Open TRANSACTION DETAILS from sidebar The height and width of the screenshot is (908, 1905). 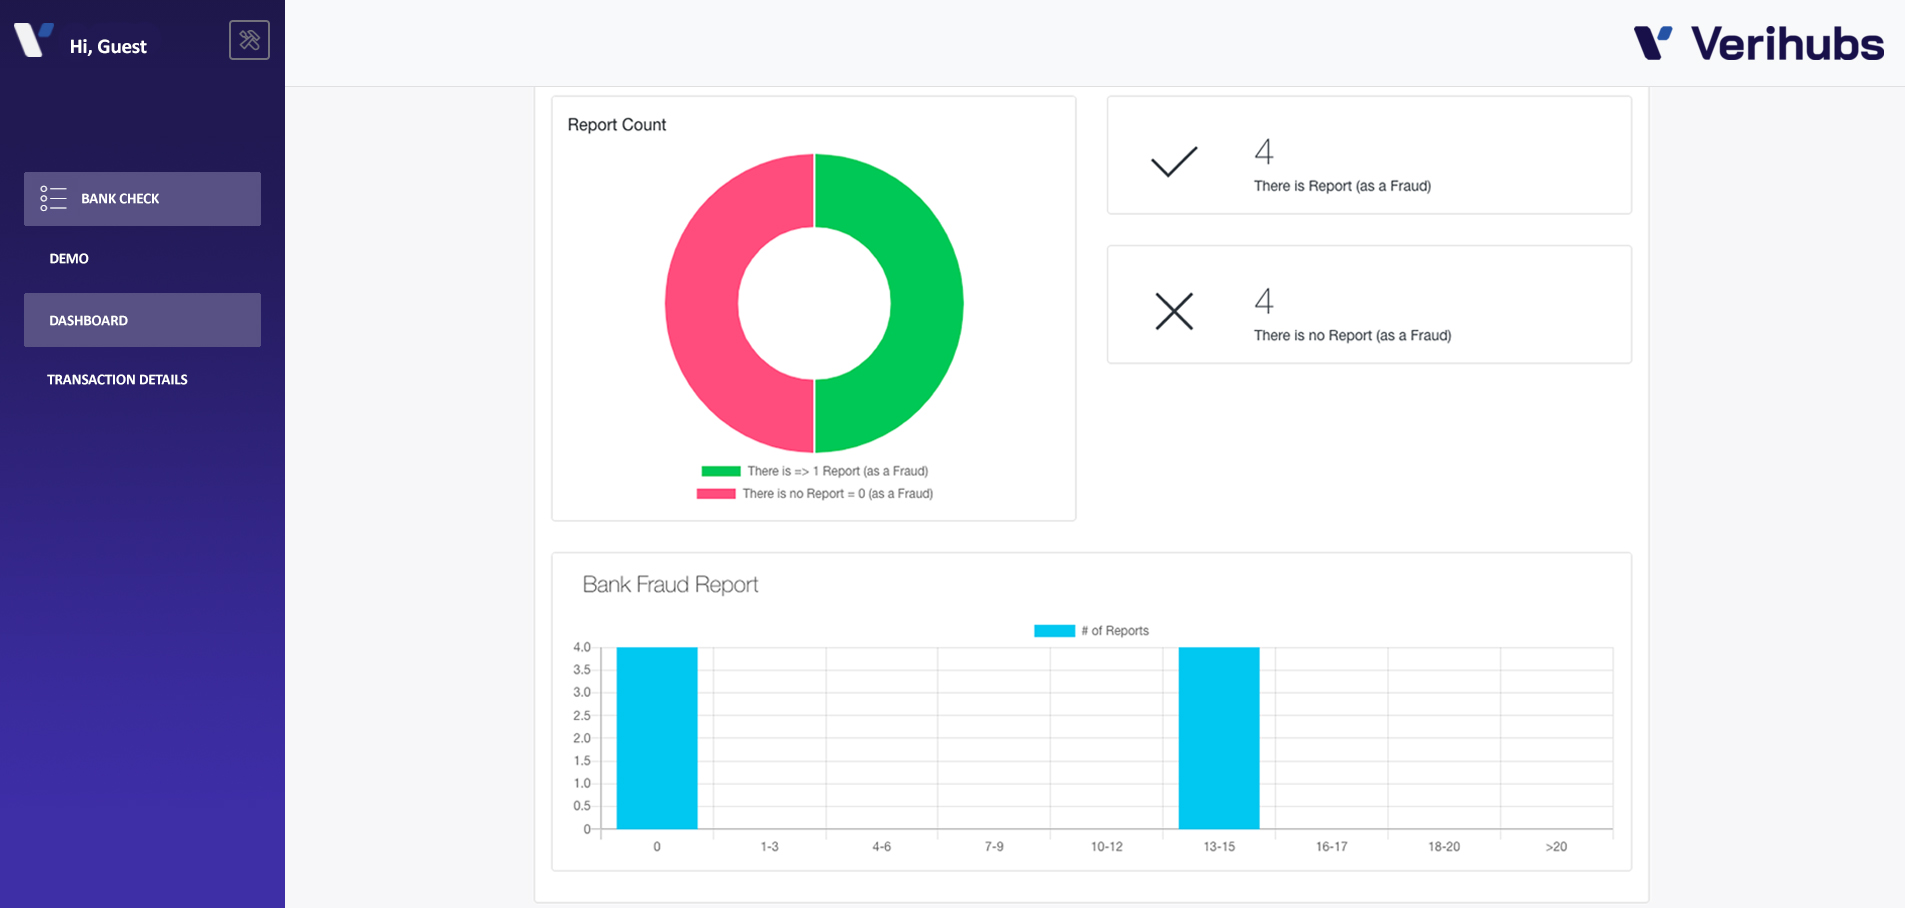click(x=117, y=380)
